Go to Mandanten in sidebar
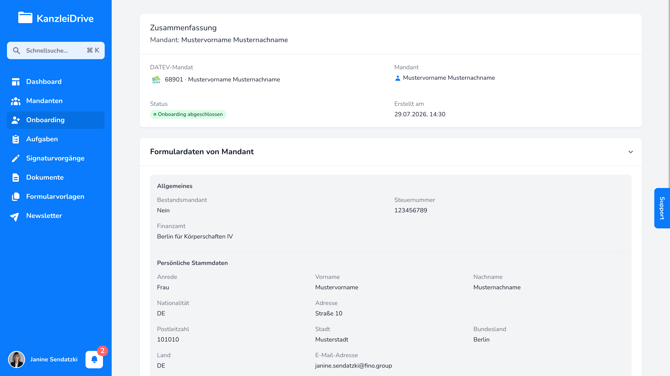The width and height of the screenshot is (670, 376). coord(56,101)
